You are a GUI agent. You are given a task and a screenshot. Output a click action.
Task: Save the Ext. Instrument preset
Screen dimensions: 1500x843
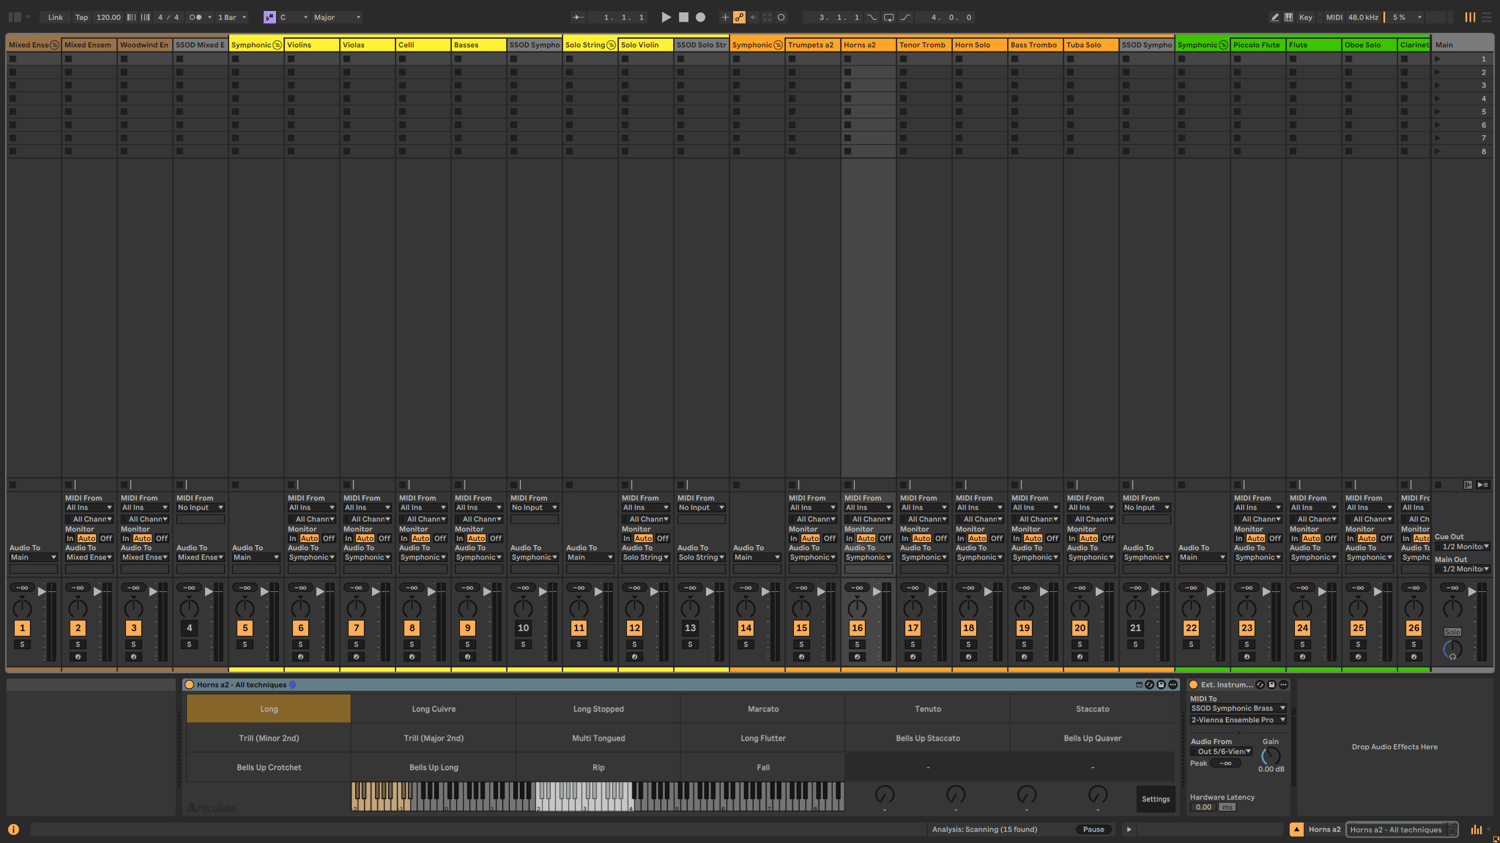coord(1272,685)
